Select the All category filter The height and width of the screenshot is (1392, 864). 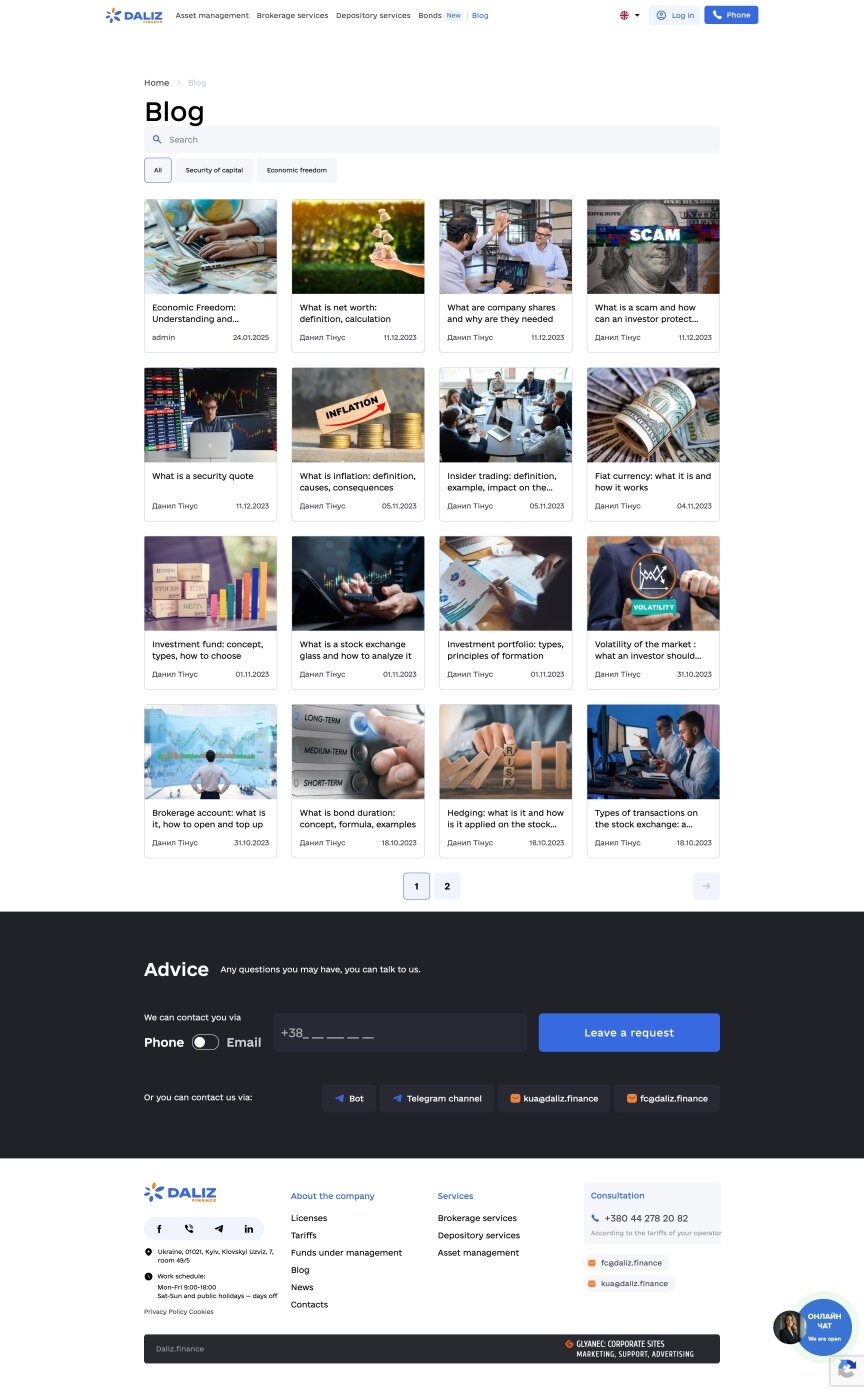click(158, 170)
